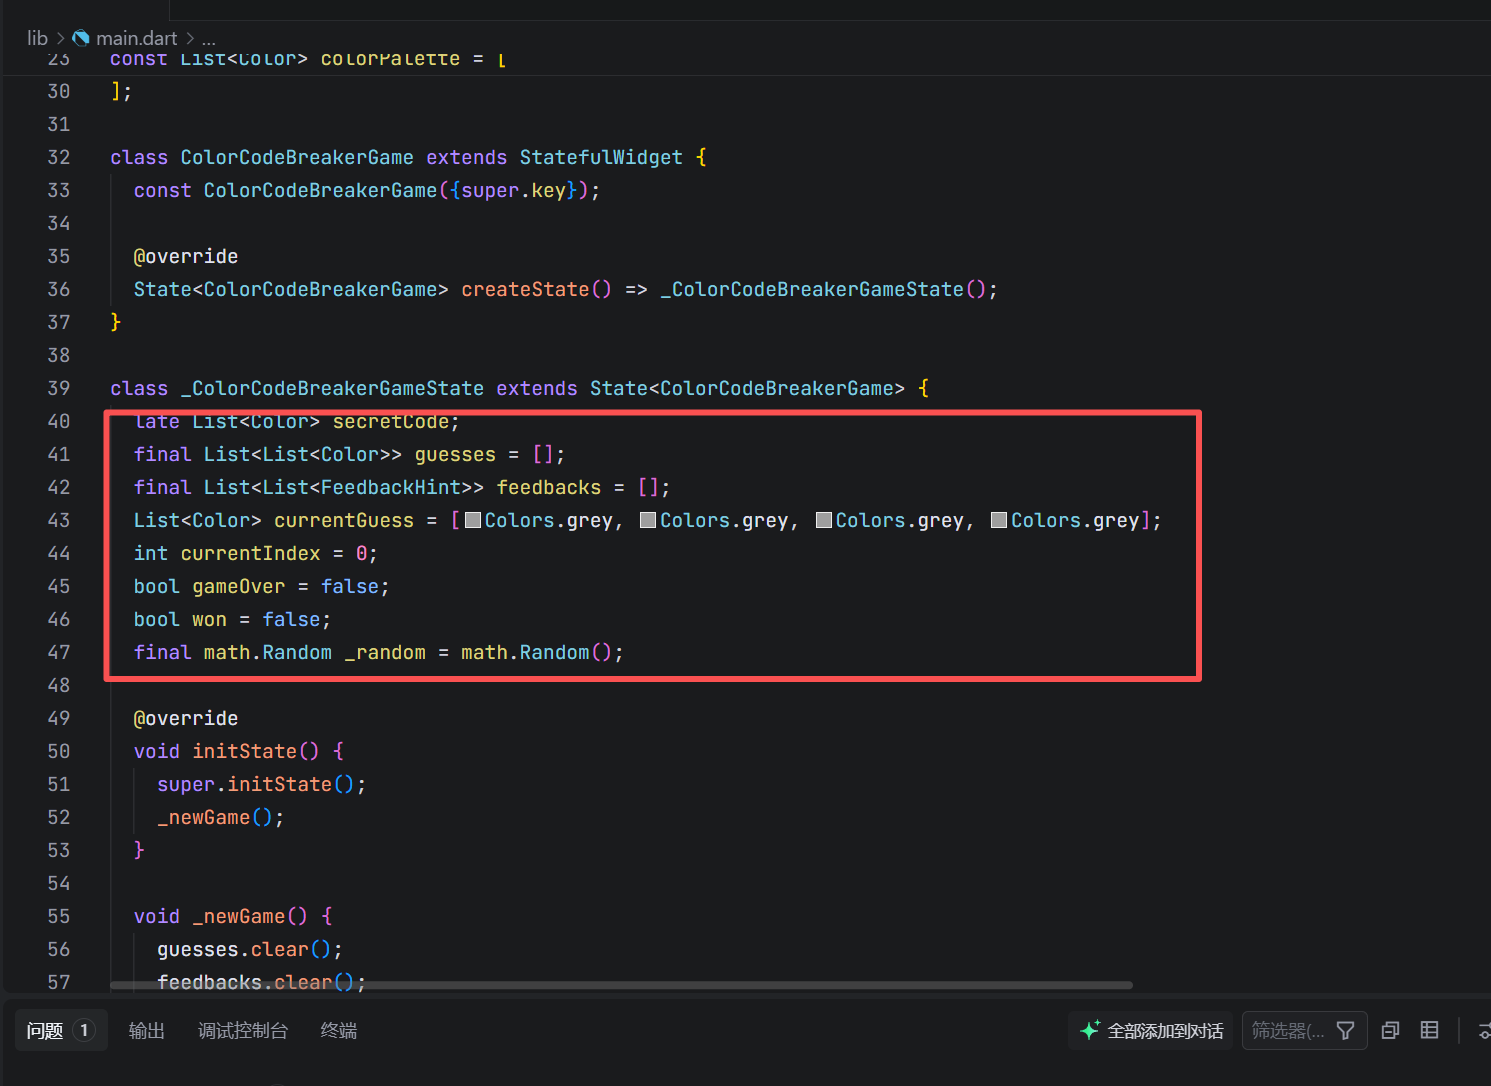Click @override on line 49
The width and height of the screenshot is (1491, 1086).
tap(186, 718)
